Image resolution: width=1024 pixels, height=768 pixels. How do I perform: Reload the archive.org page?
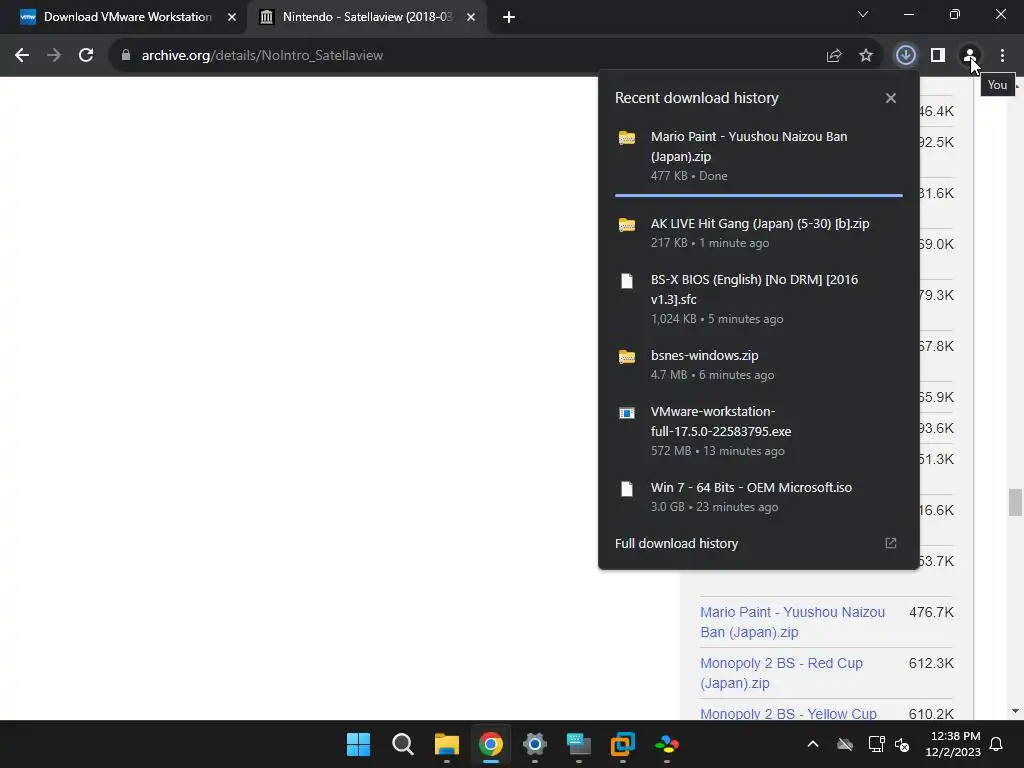pos(86,56)
